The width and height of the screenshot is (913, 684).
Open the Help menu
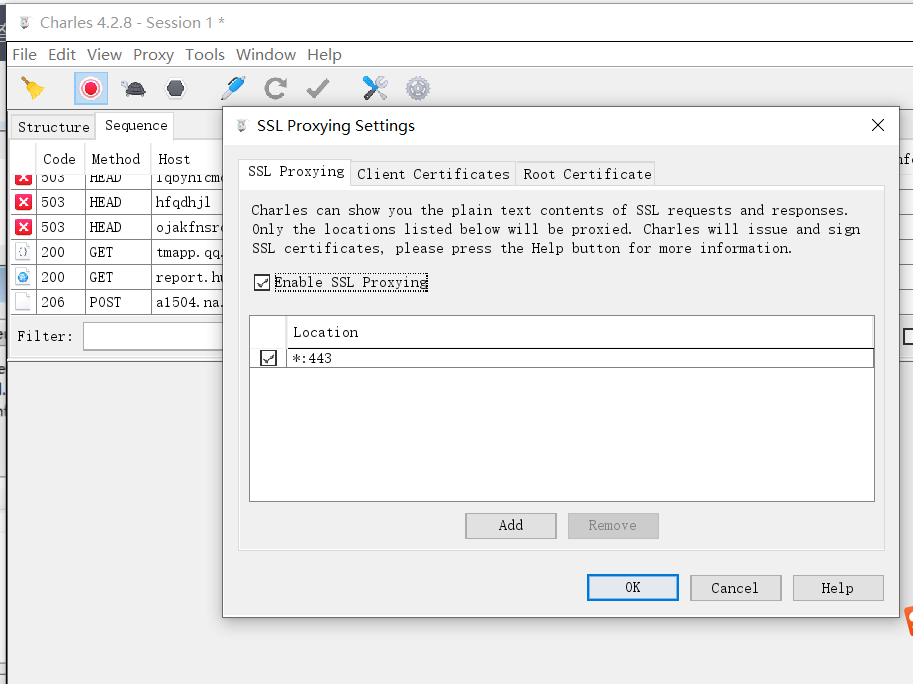click(x=324, y=55)
